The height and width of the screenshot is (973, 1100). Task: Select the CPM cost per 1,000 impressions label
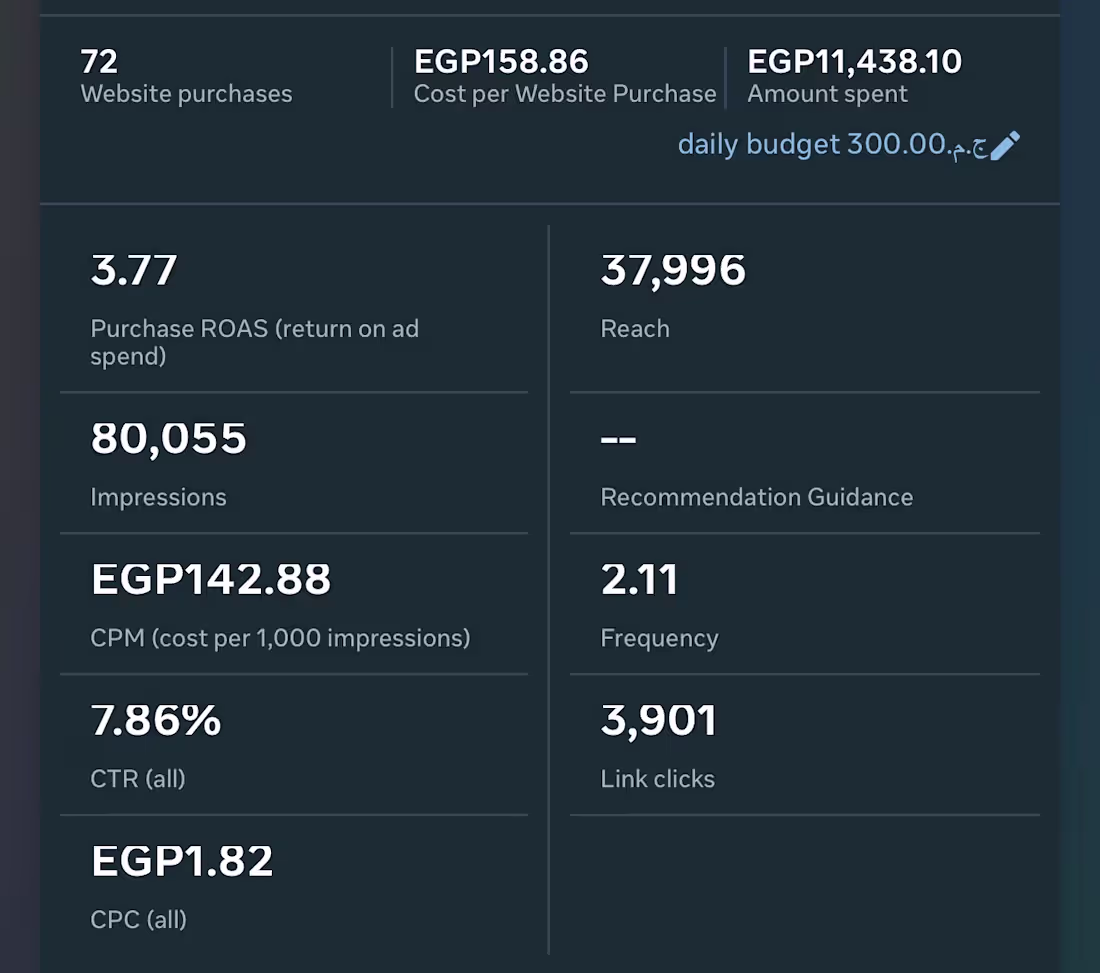tap(280, 638)
